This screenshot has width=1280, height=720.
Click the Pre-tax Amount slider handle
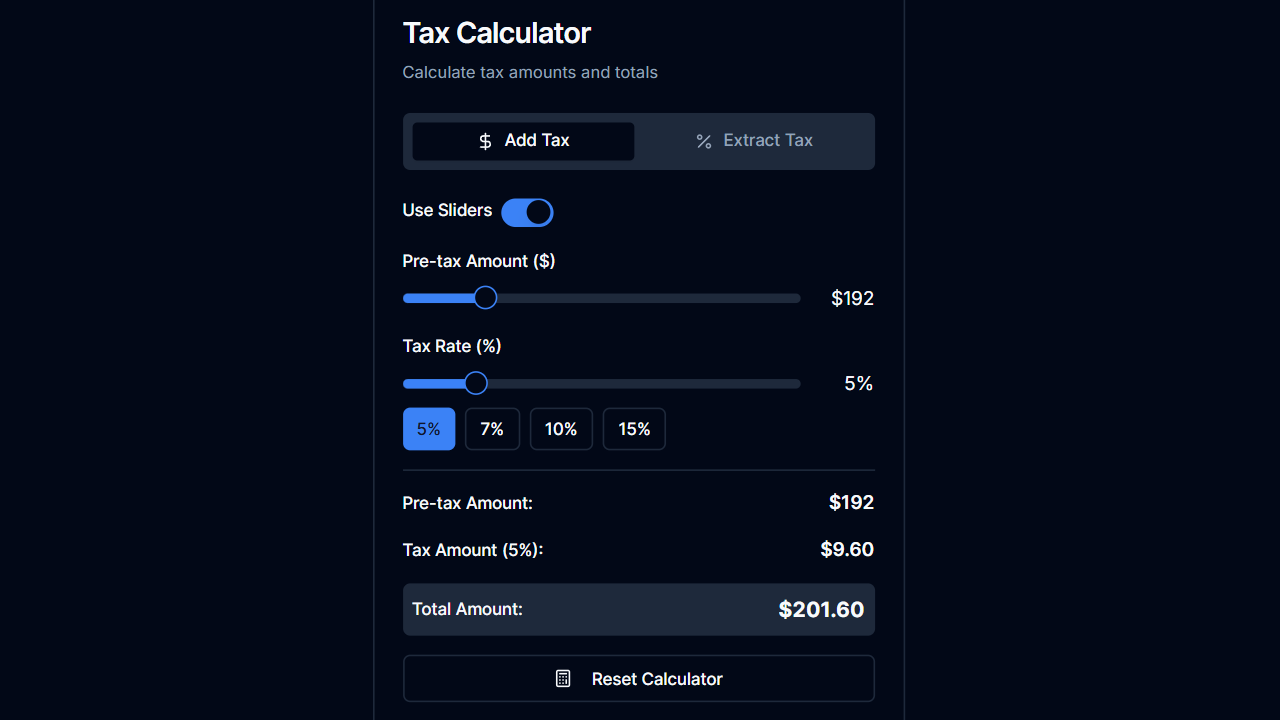tap(485, 297)
